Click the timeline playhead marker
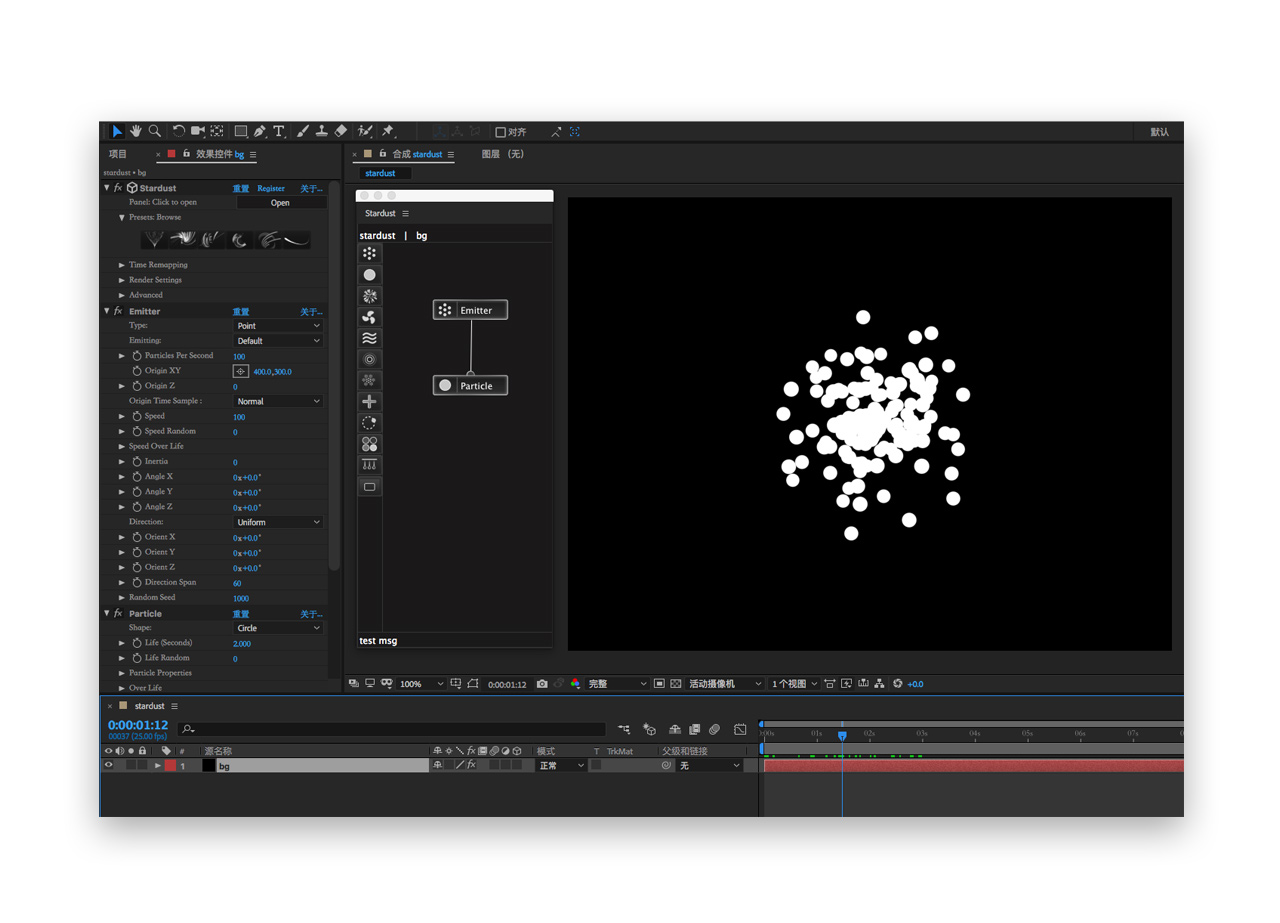Screen dimensions: 1280x923 (842, 735)
